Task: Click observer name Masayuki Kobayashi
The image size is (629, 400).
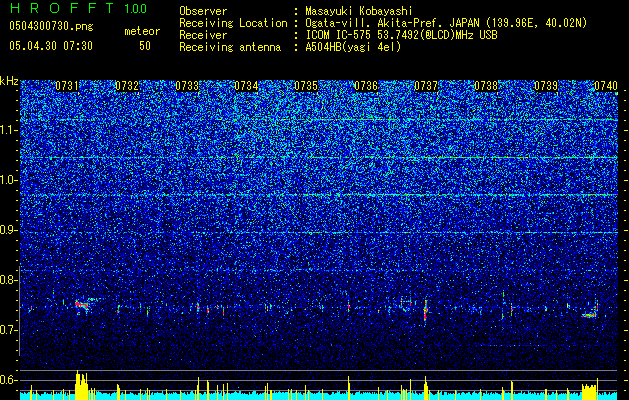Action: (359, 11)
